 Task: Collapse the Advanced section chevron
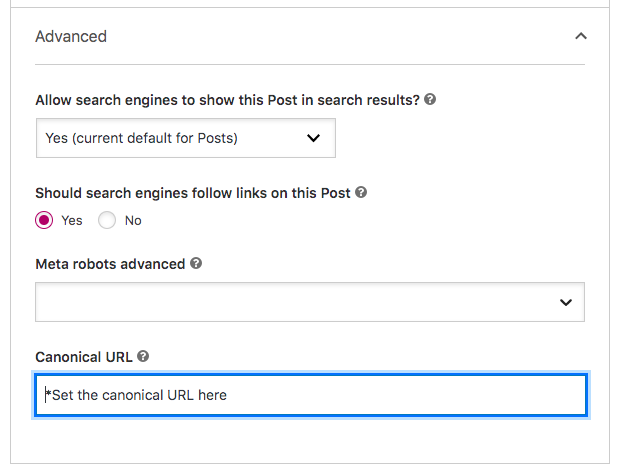tap(581, 36)
